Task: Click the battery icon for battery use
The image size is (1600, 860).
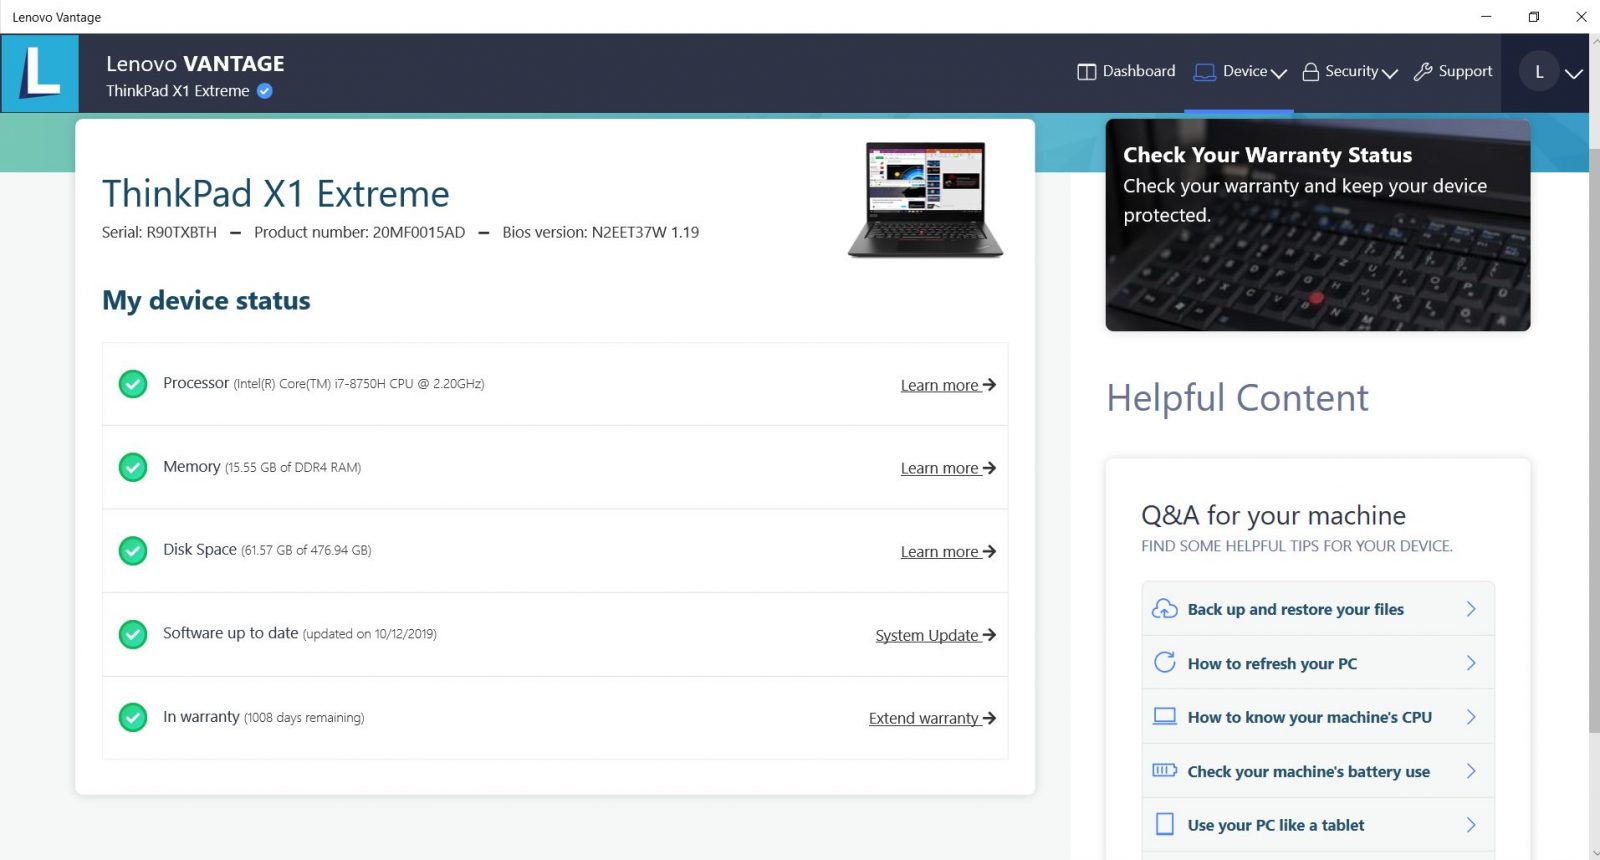Action: (x=1164, y=770)
